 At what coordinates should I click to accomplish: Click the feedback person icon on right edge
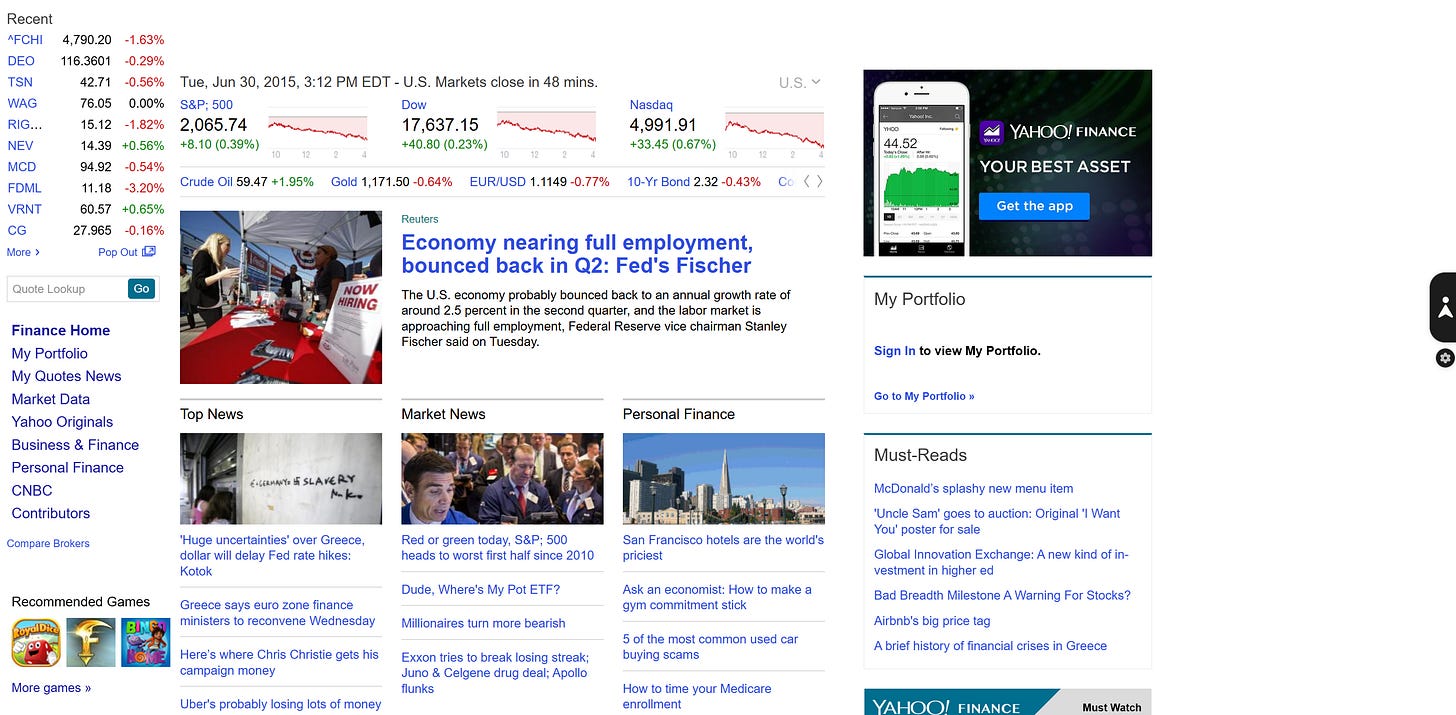pyautogui.click(x=1445, y=305)
